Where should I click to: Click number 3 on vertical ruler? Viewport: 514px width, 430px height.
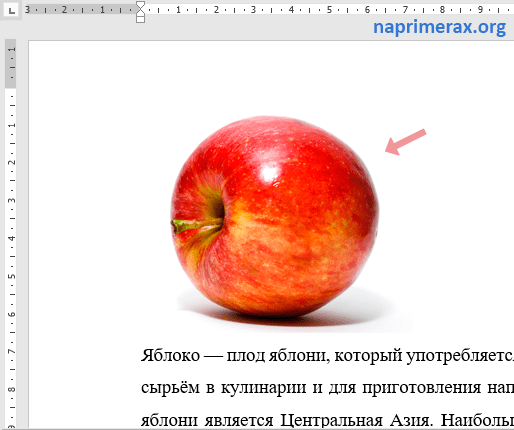12,200
